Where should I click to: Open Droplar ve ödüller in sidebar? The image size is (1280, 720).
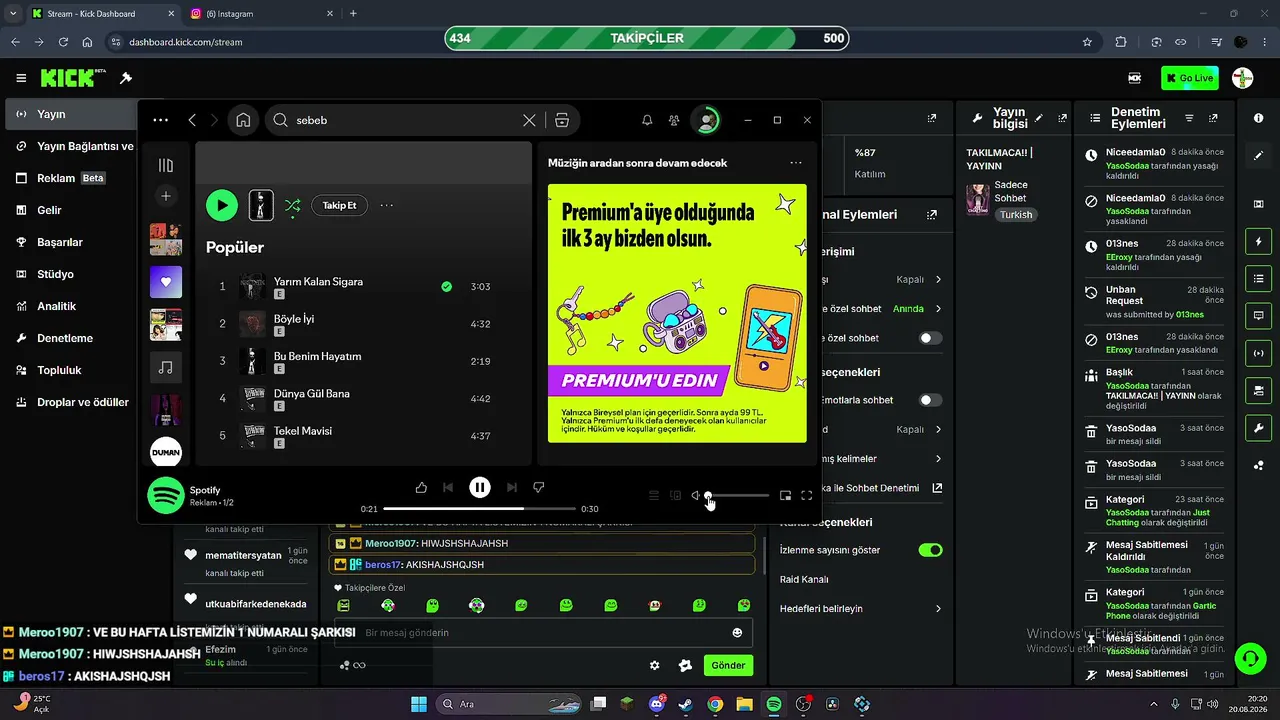click(x=70, y=402)
